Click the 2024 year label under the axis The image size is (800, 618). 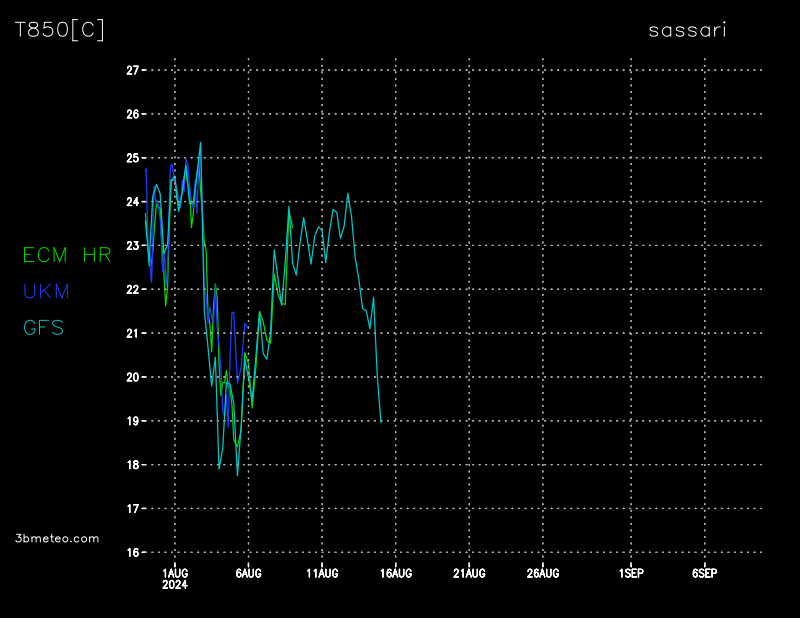[175, 586]
